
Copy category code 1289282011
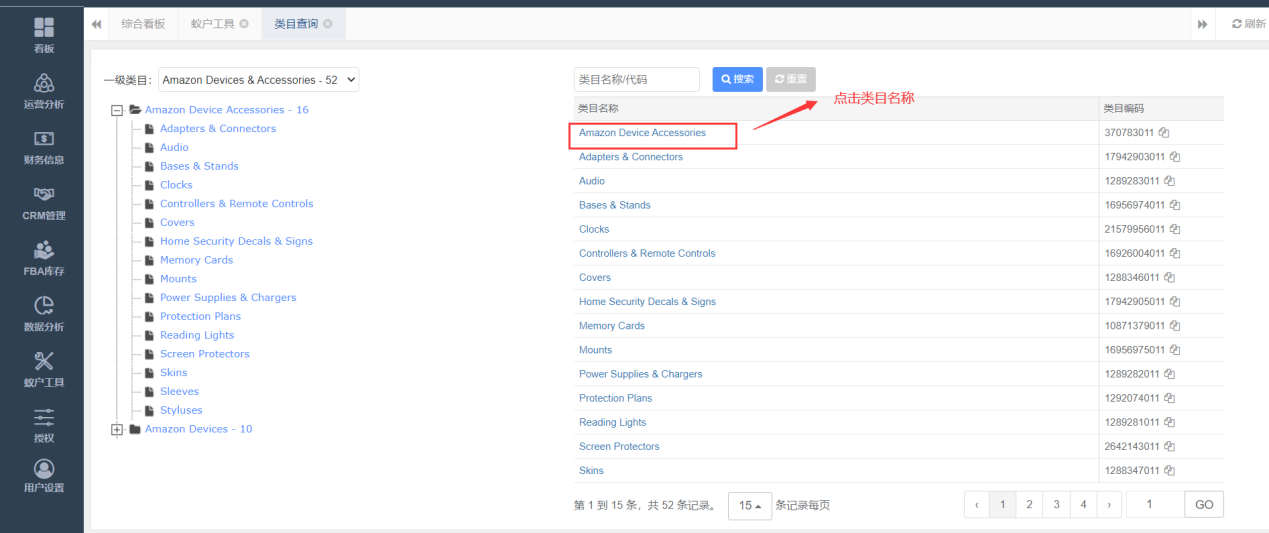pyautogui.click(x=1169, y=374)
